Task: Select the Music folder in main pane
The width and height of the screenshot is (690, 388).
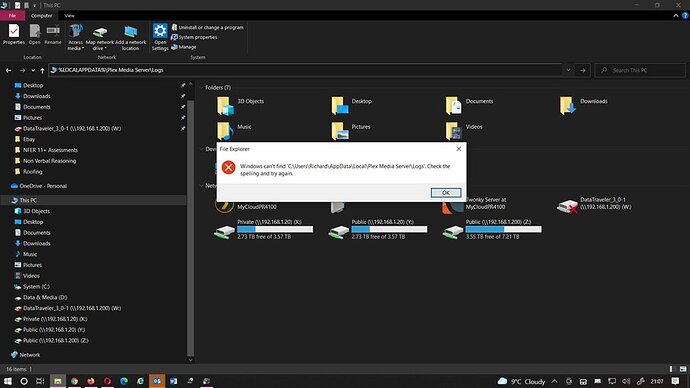Action: tap(234, 131)
